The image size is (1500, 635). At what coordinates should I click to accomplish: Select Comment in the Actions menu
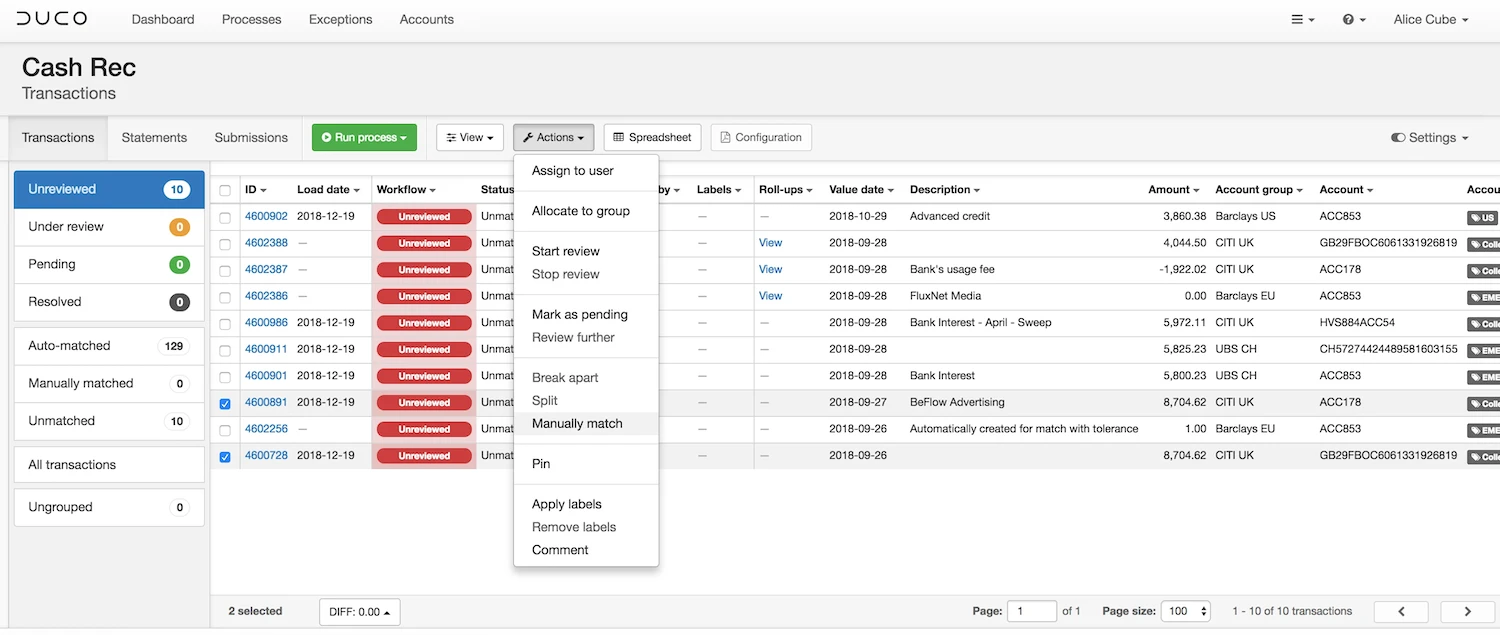click(x=586, y=550)
